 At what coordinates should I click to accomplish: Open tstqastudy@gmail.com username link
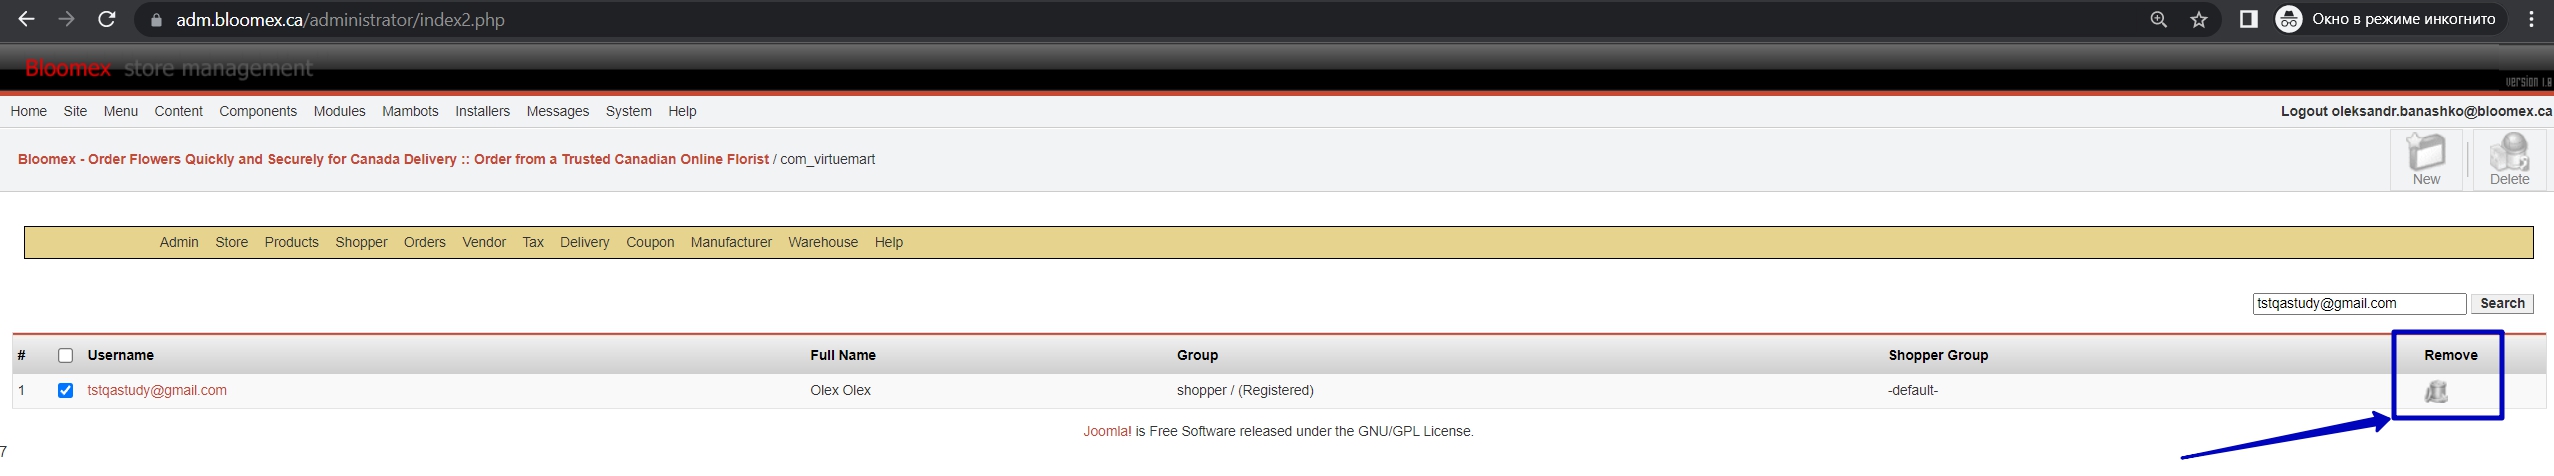point(157,390)
